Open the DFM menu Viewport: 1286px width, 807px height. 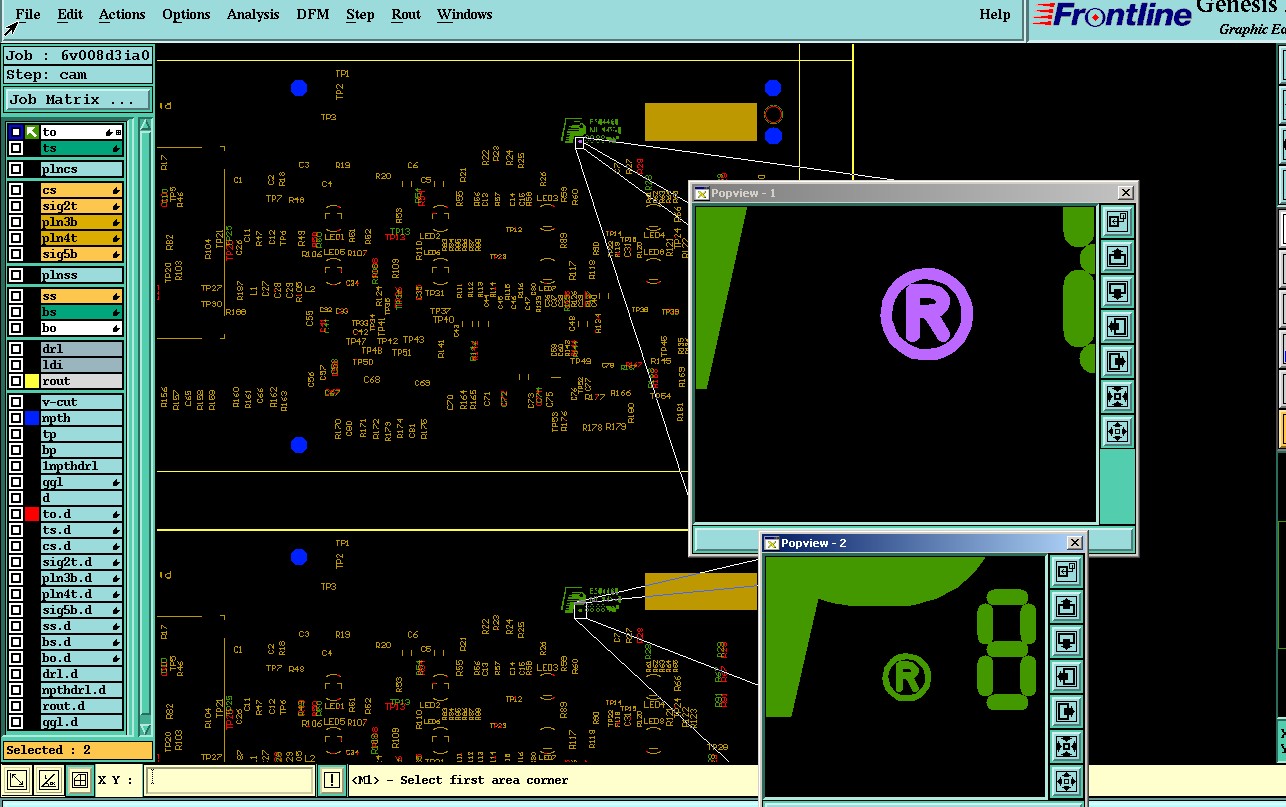click(x=313, y=14)
